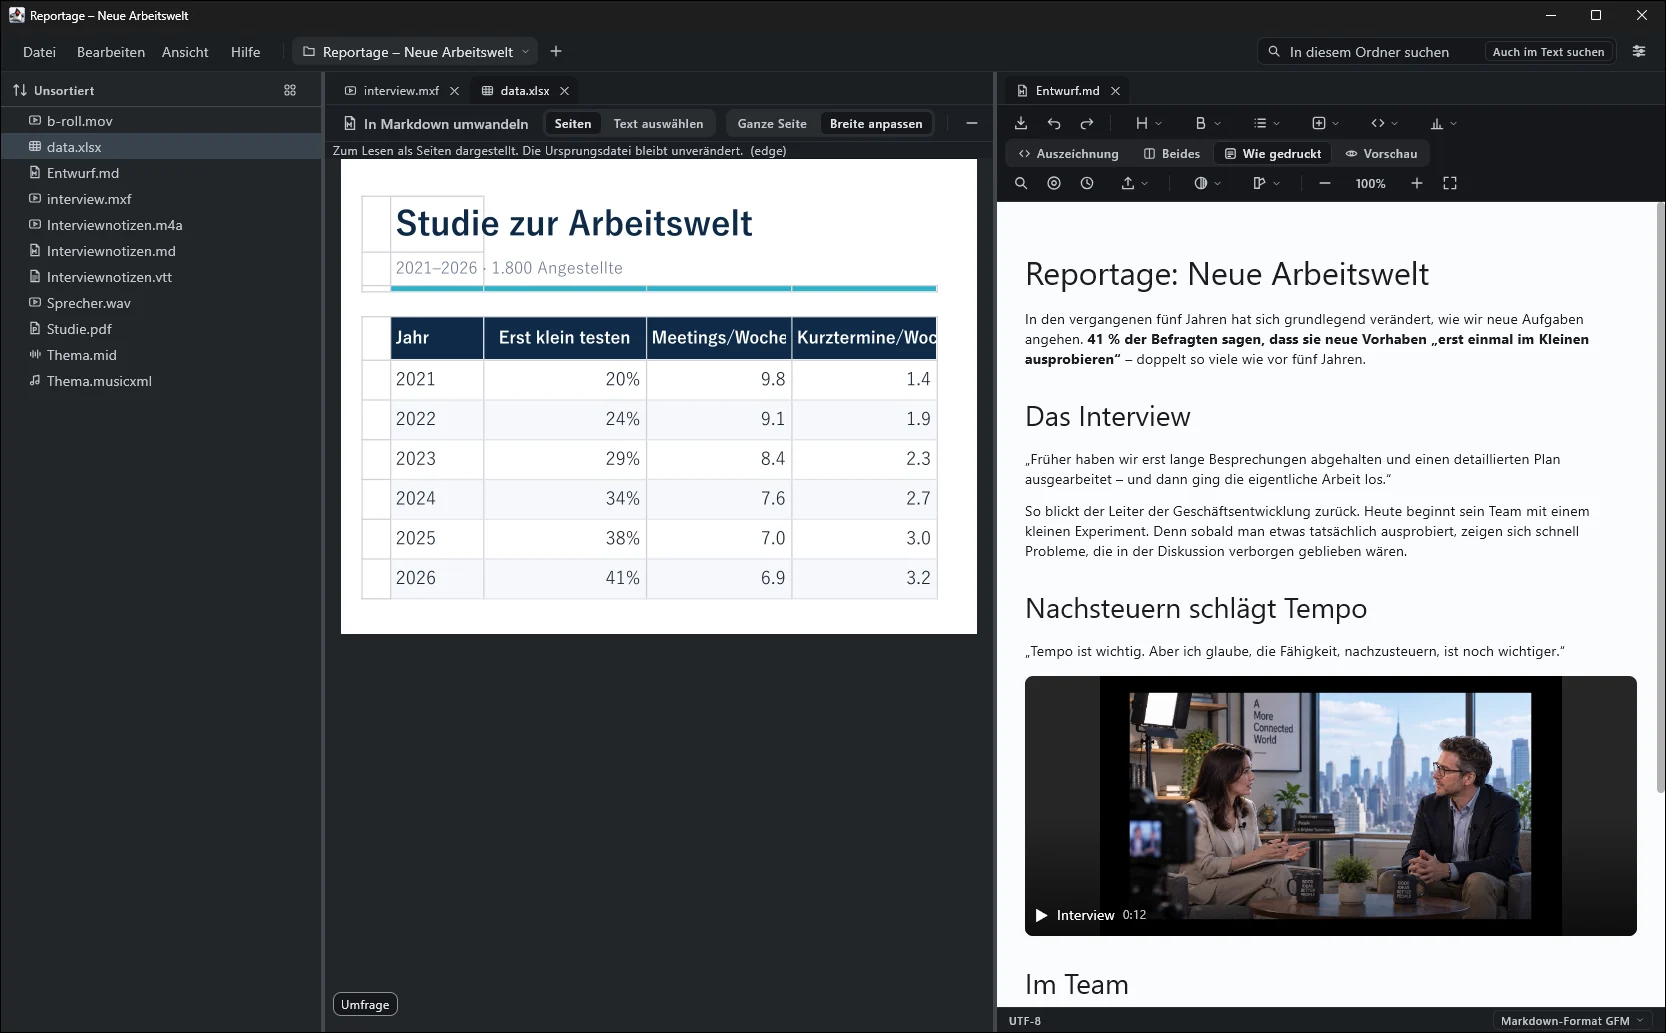The image size is (1666, 1033).
Task: Collapse the data.xlsx toolbar with the dash icon
Action: click(x=972, y=123)
